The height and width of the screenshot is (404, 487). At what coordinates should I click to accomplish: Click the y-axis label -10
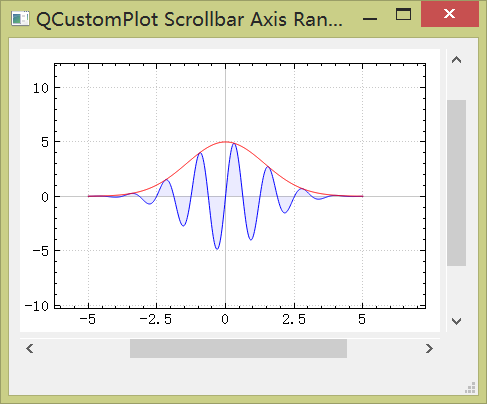click(37, 306)
